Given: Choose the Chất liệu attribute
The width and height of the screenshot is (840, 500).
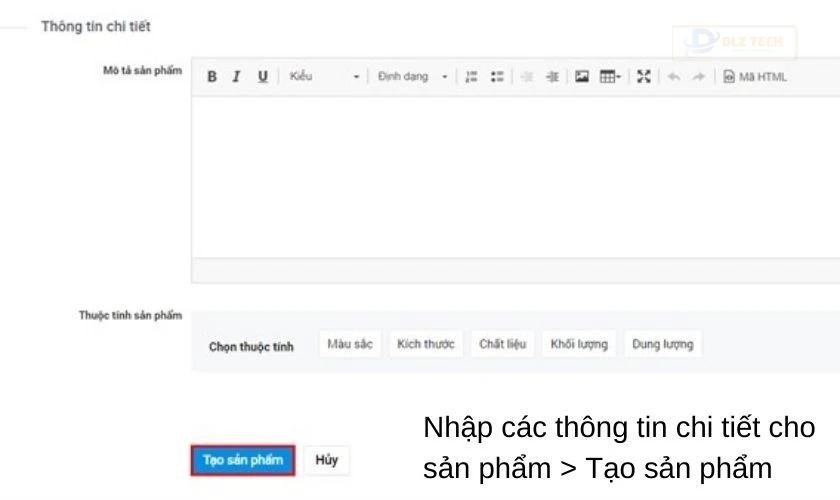Looking at the screenshot, I should click(502, 344).
